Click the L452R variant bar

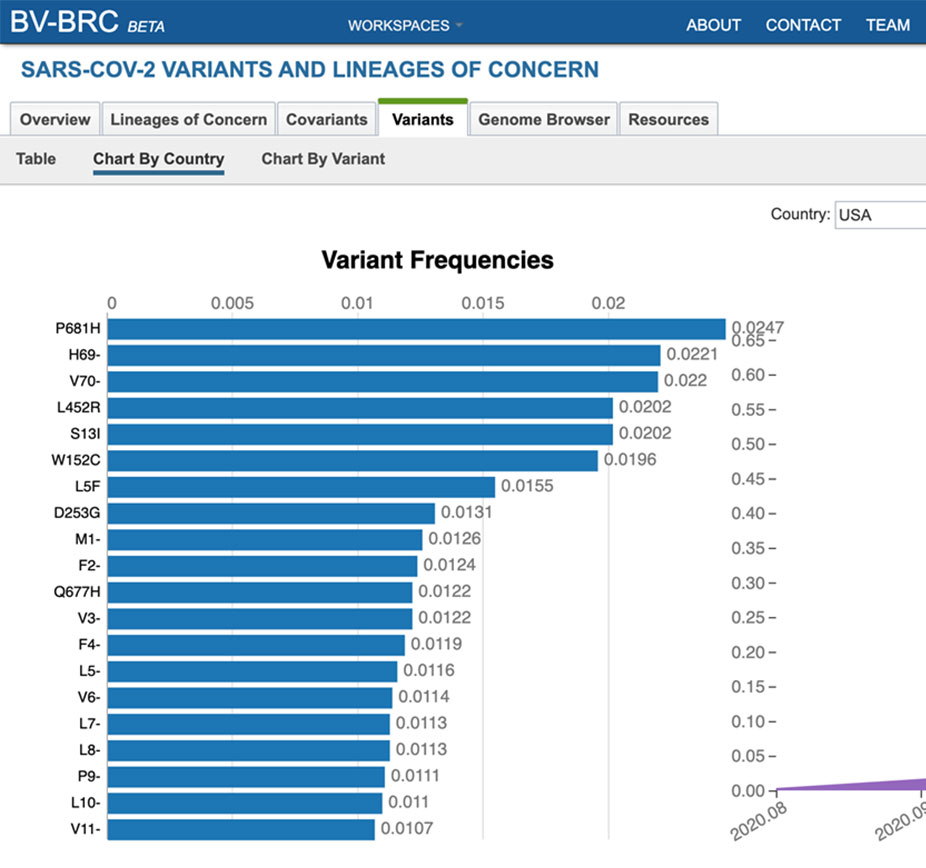click(360, 407)
